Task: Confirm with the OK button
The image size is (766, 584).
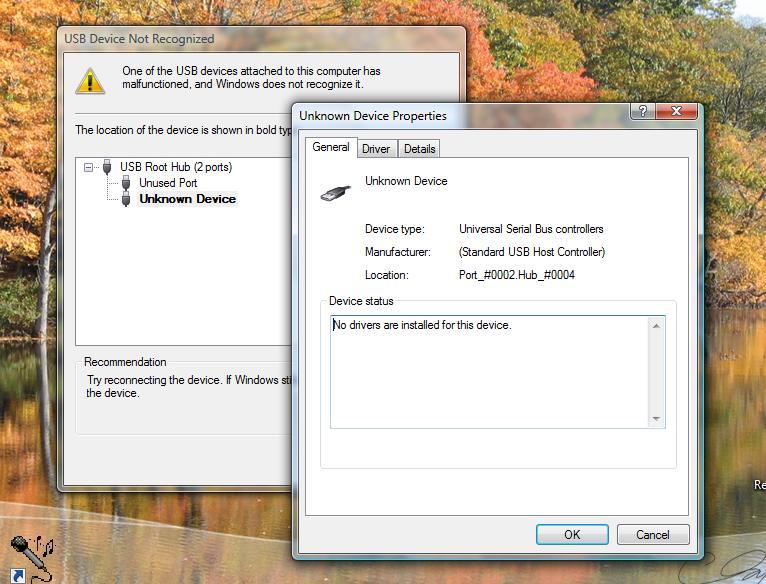Action: coord(572,534)
